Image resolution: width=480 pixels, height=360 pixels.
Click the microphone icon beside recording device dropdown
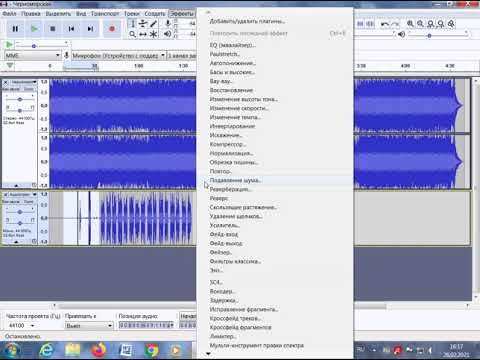click(66, 55)
